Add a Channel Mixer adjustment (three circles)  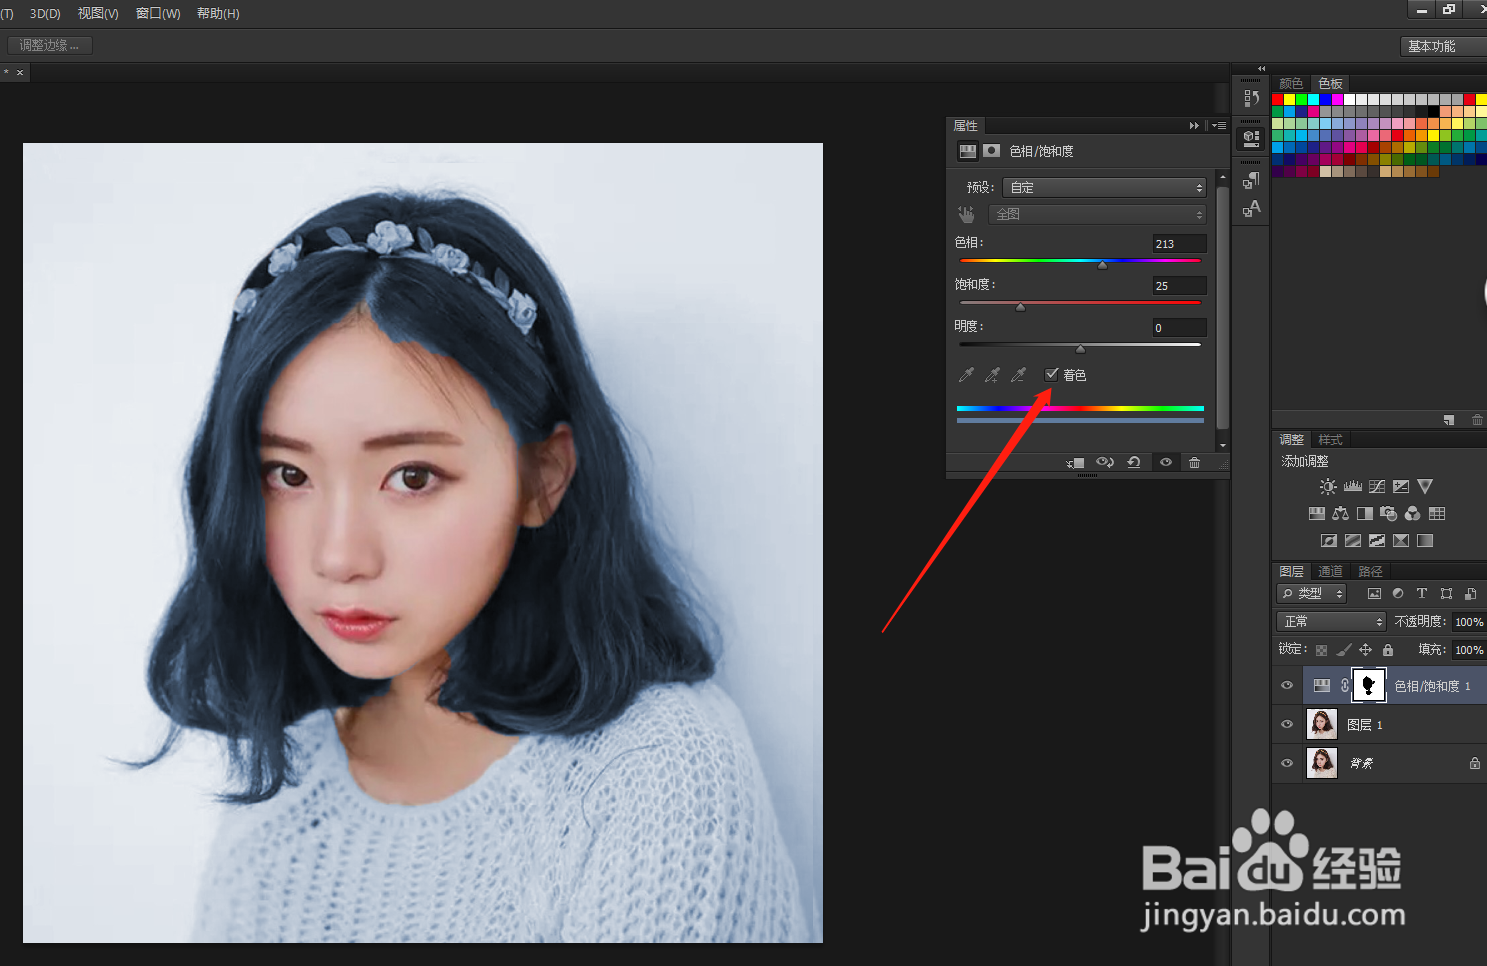tap(1413, 514)
